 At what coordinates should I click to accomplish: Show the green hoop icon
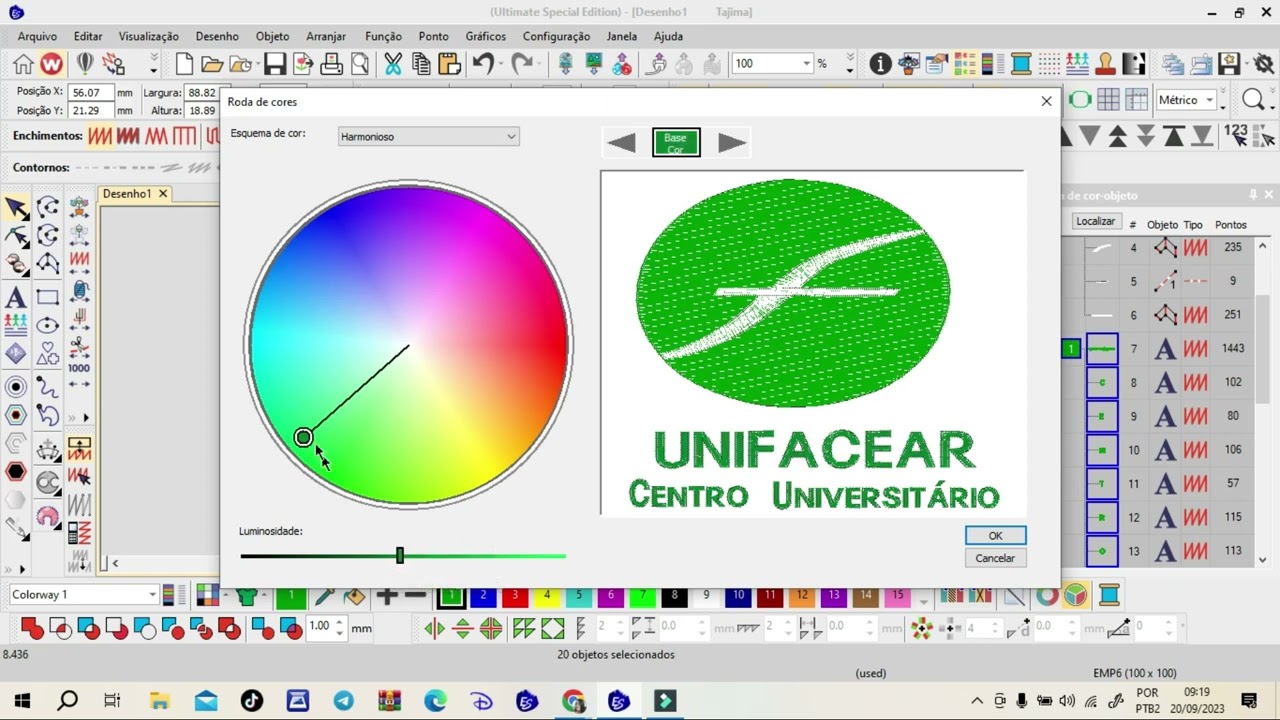[1080, 100]
